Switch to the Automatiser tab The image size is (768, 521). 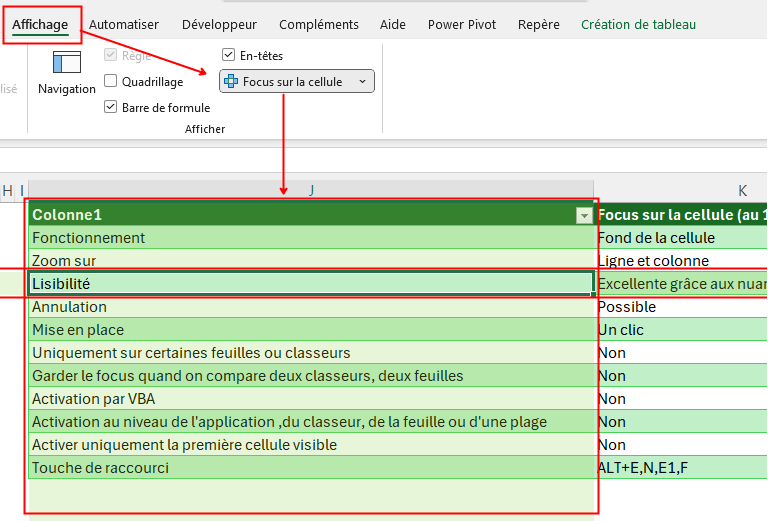pos(124,24)
